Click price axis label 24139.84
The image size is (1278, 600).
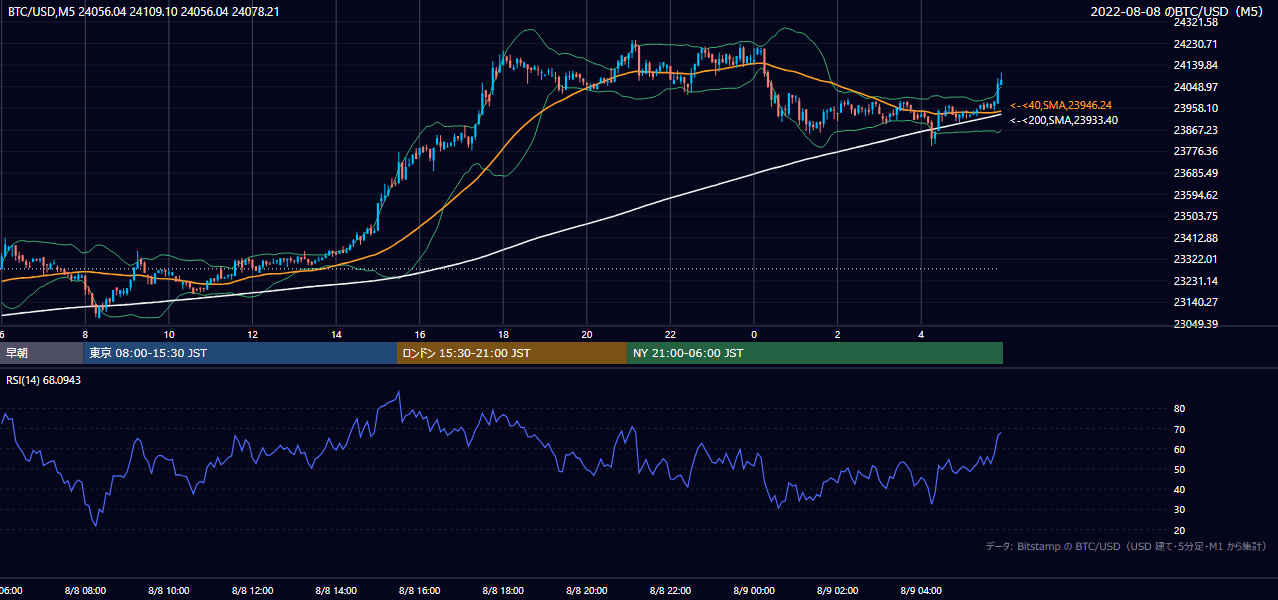1196,65
